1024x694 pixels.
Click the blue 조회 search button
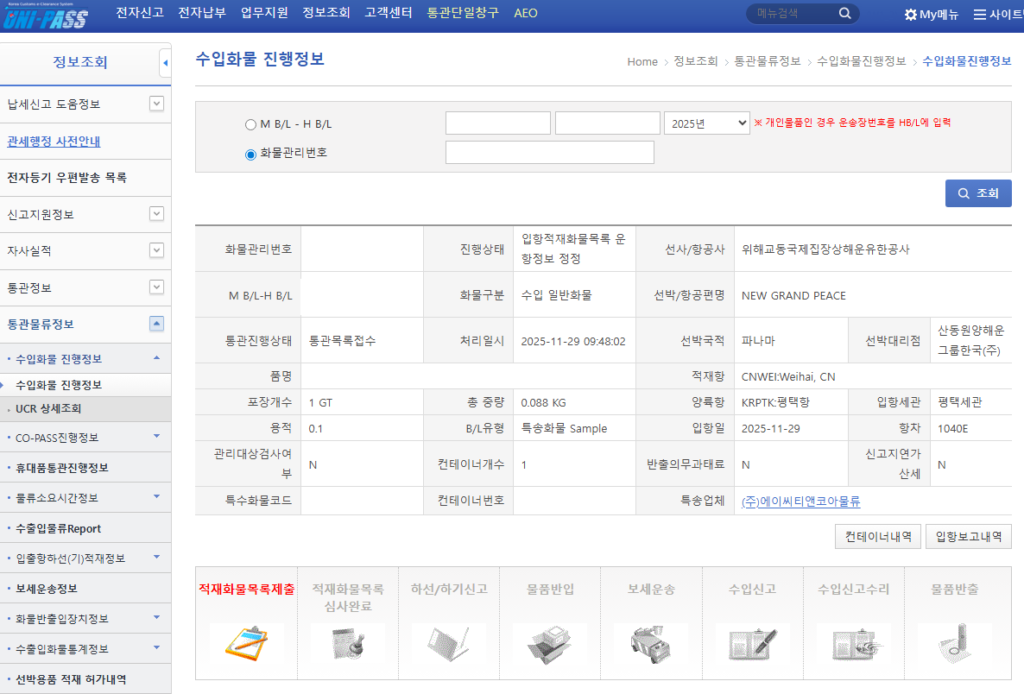pyautogui.click(x=977, y=193)
